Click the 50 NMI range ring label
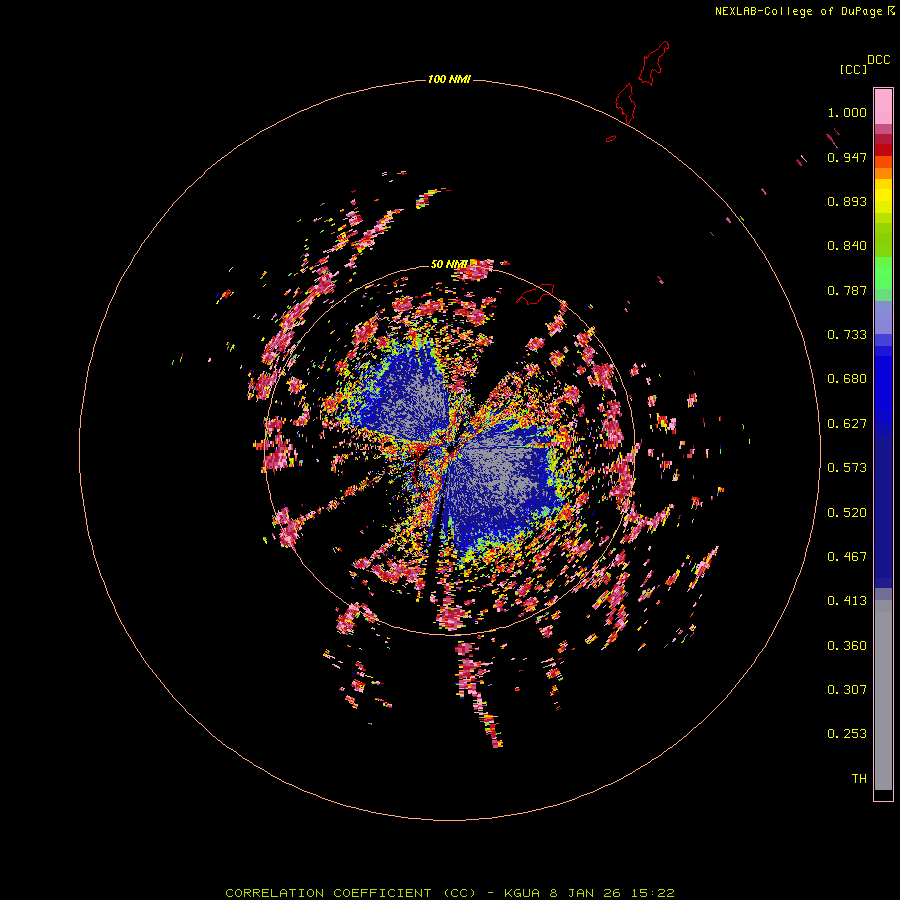Viewport: 900px width, 900px height. pyautogui.click(x=449, y=264)
